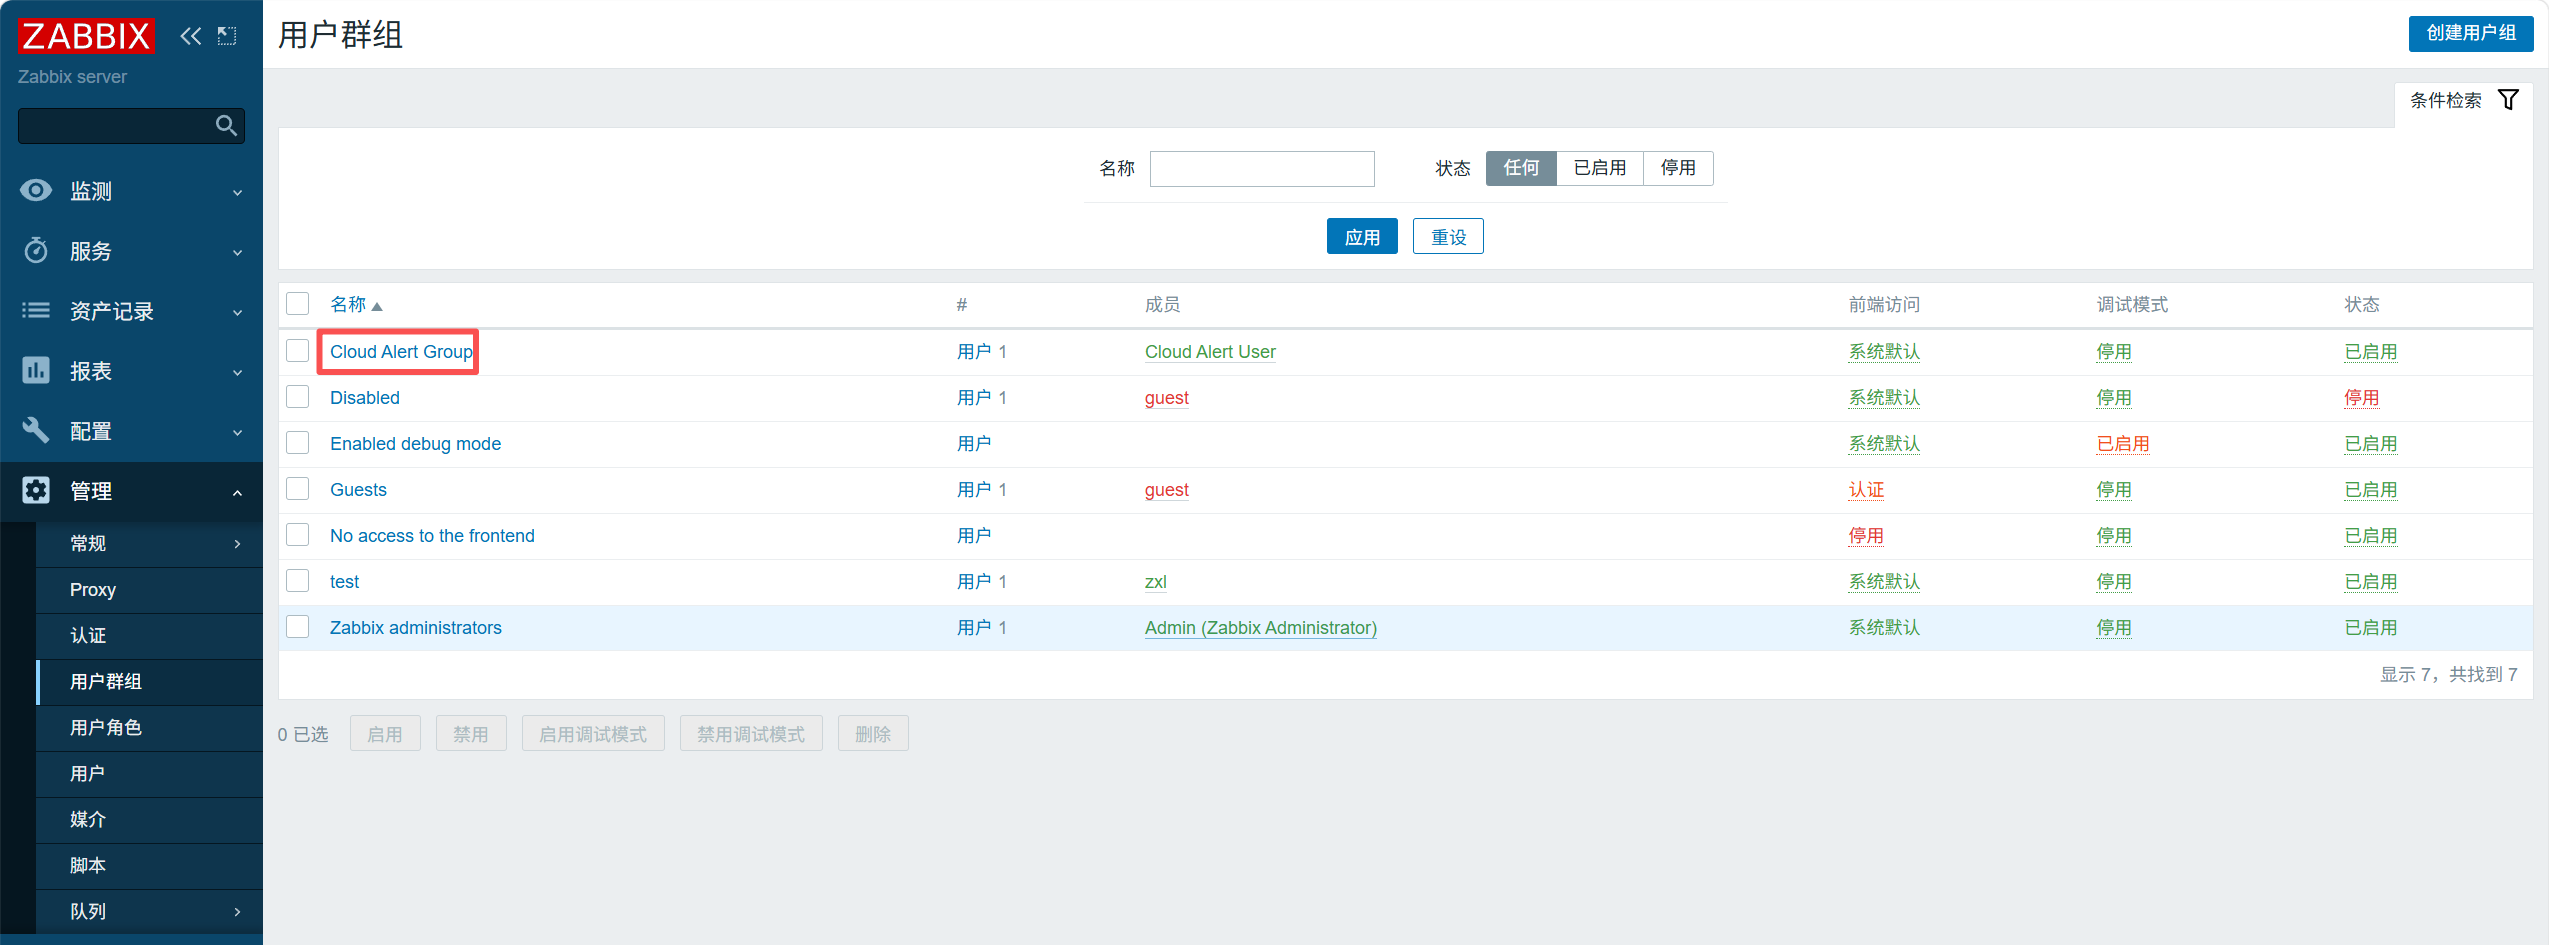2549x945 pixels.
Task: Click the list icon for 资产记录
Action: (x=36, y=310)
